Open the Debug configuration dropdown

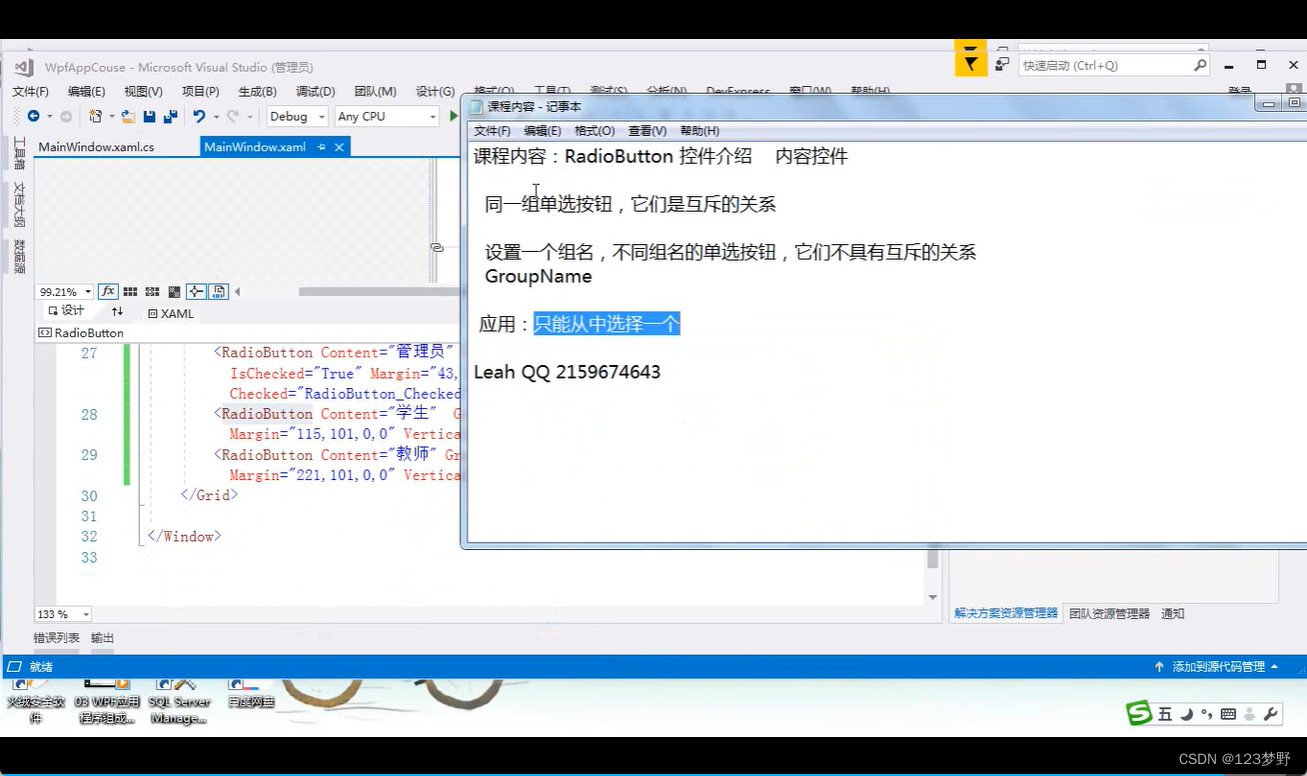[x=297, y=117]
